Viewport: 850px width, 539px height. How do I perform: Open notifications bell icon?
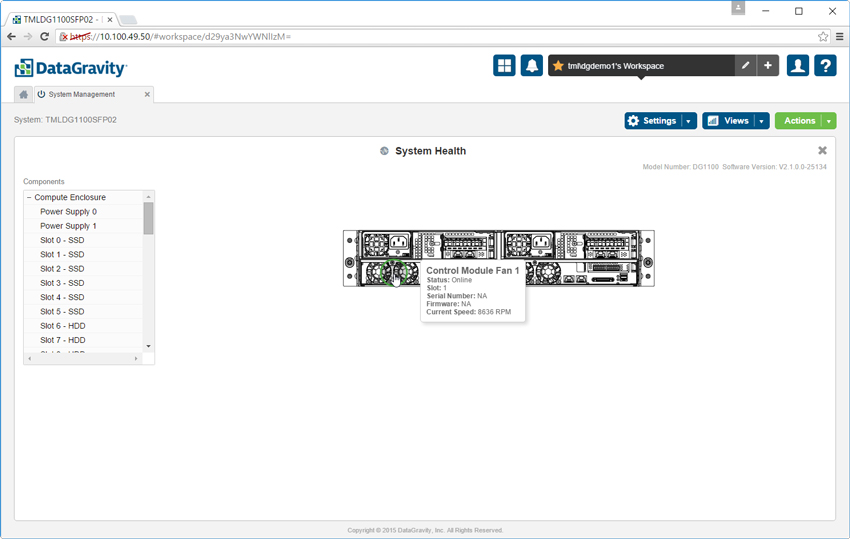pyautogui.click(x=532, y=66)
